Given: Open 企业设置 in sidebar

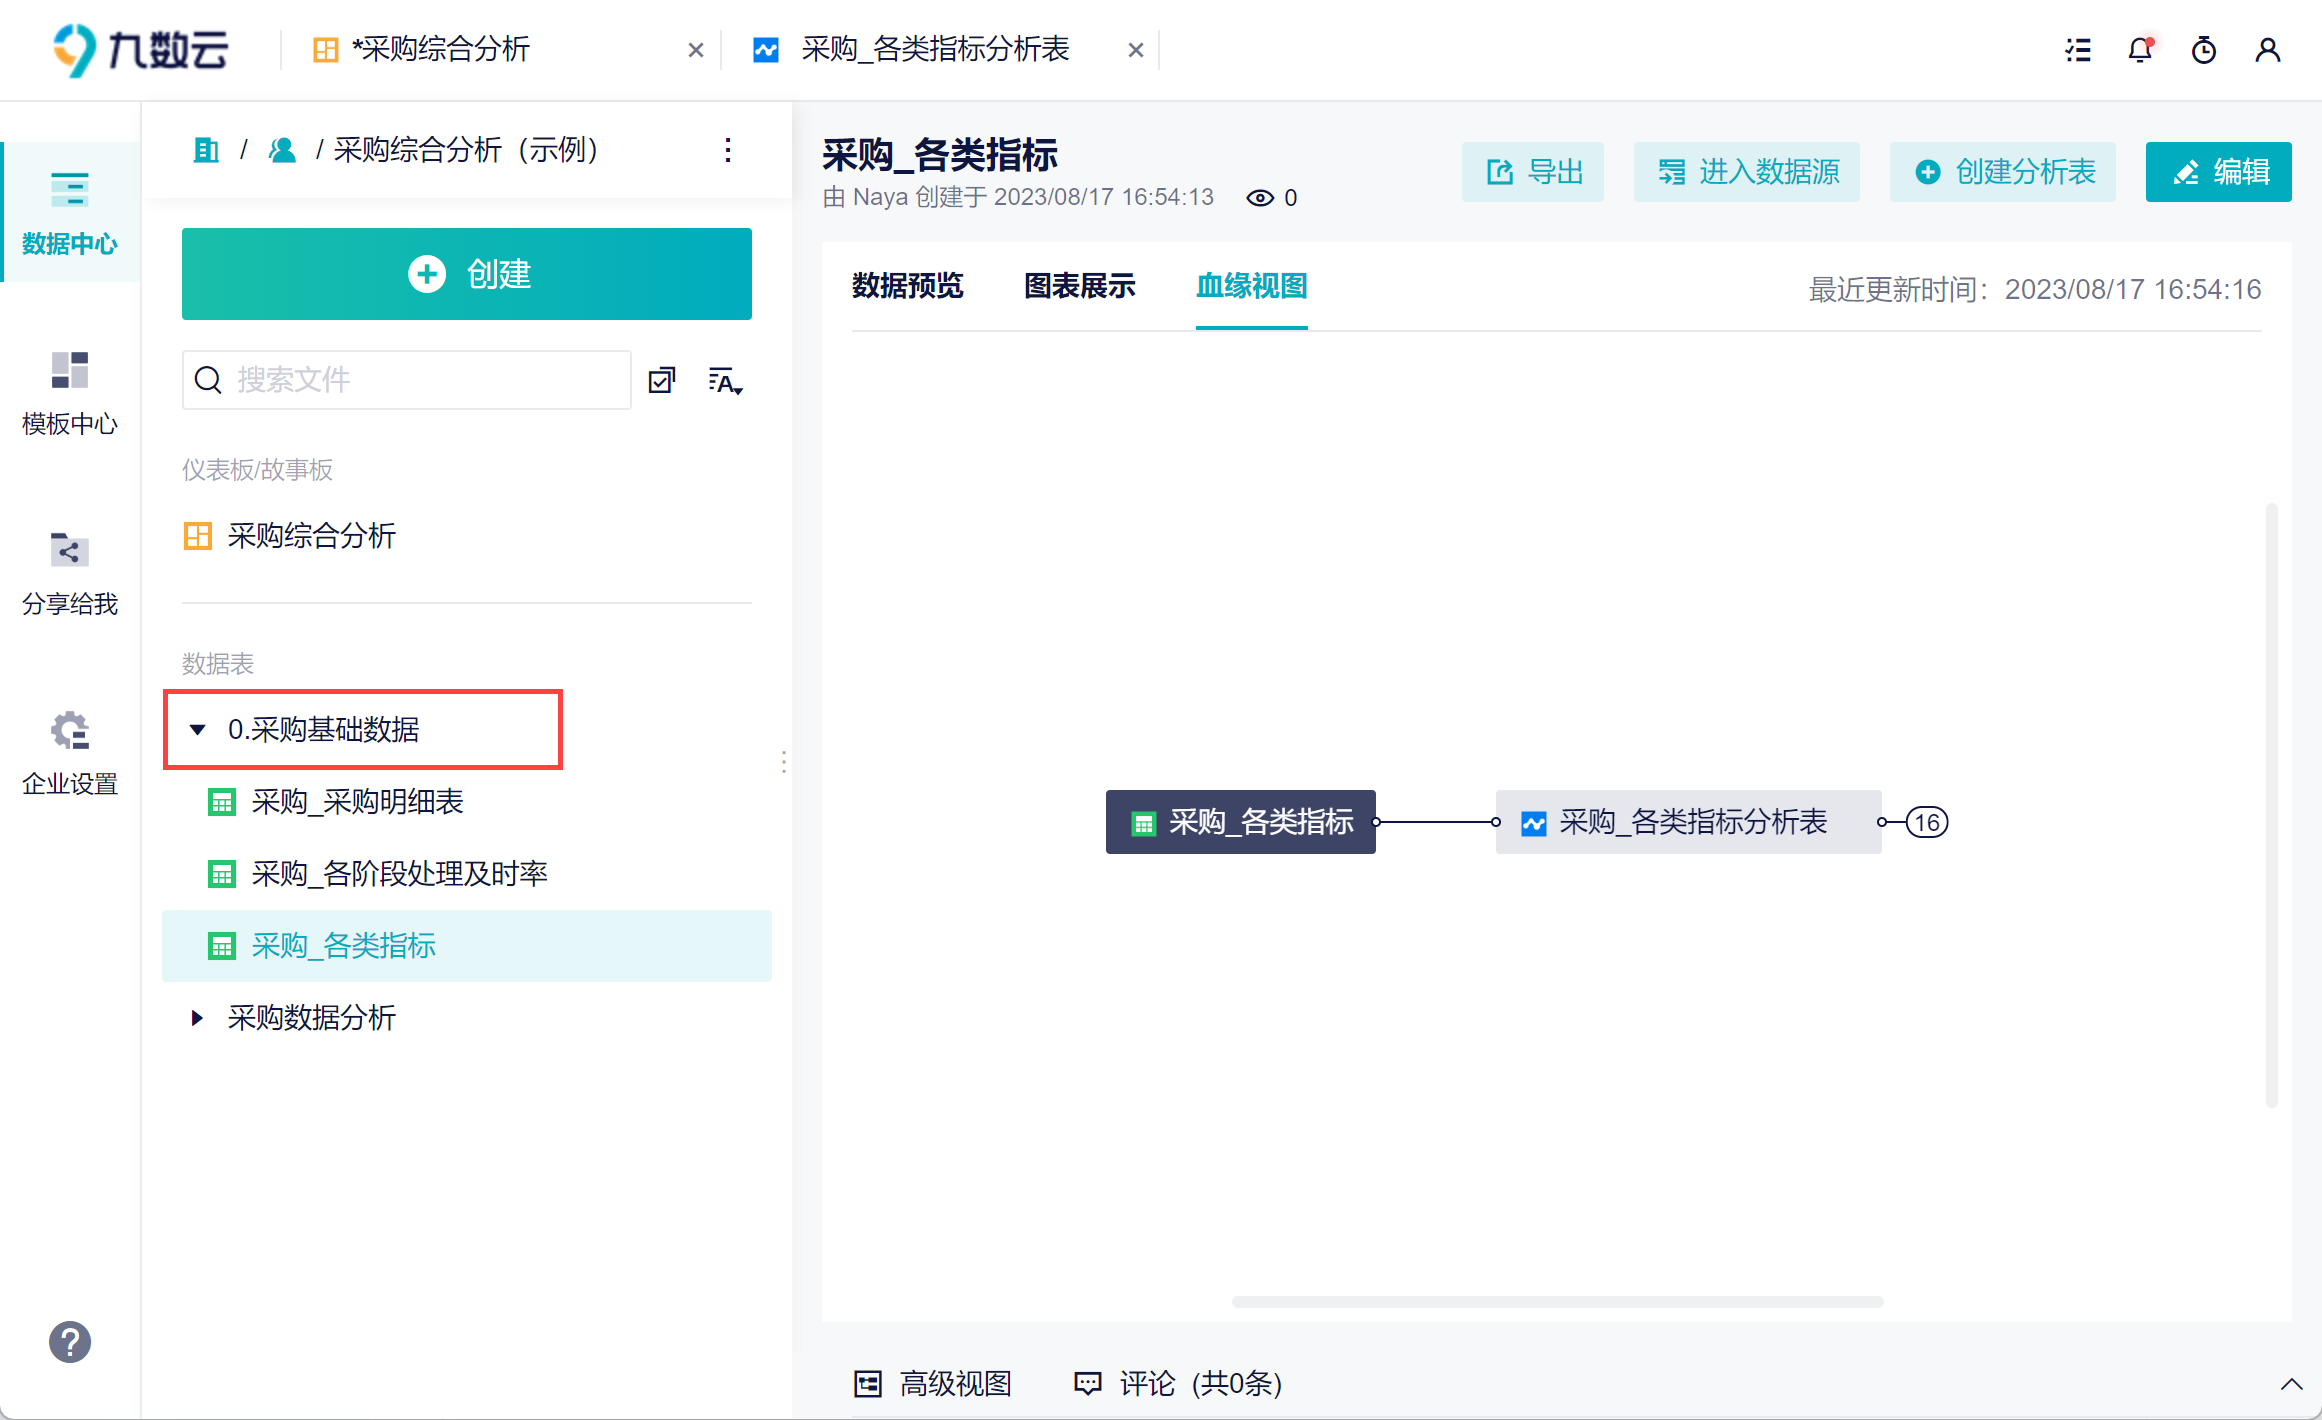Looking at the screenshot, I should [x=70, y=752].
